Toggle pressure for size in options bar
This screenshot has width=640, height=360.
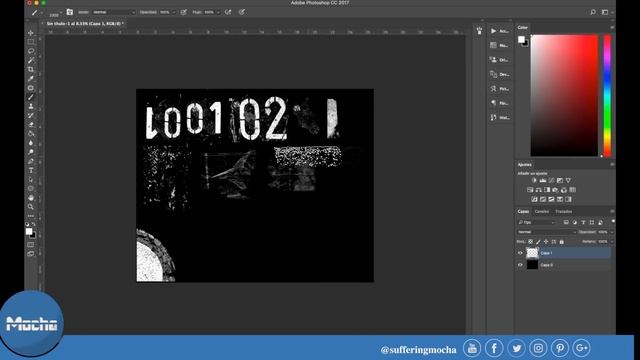pyautogui.click(x=242, y=12)
